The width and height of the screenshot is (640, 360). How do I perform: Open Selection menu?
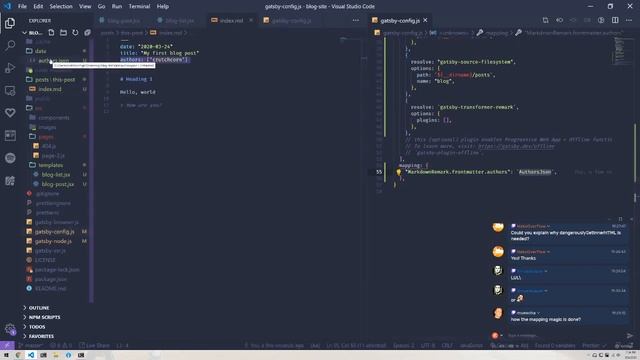[x=61, y=6]
